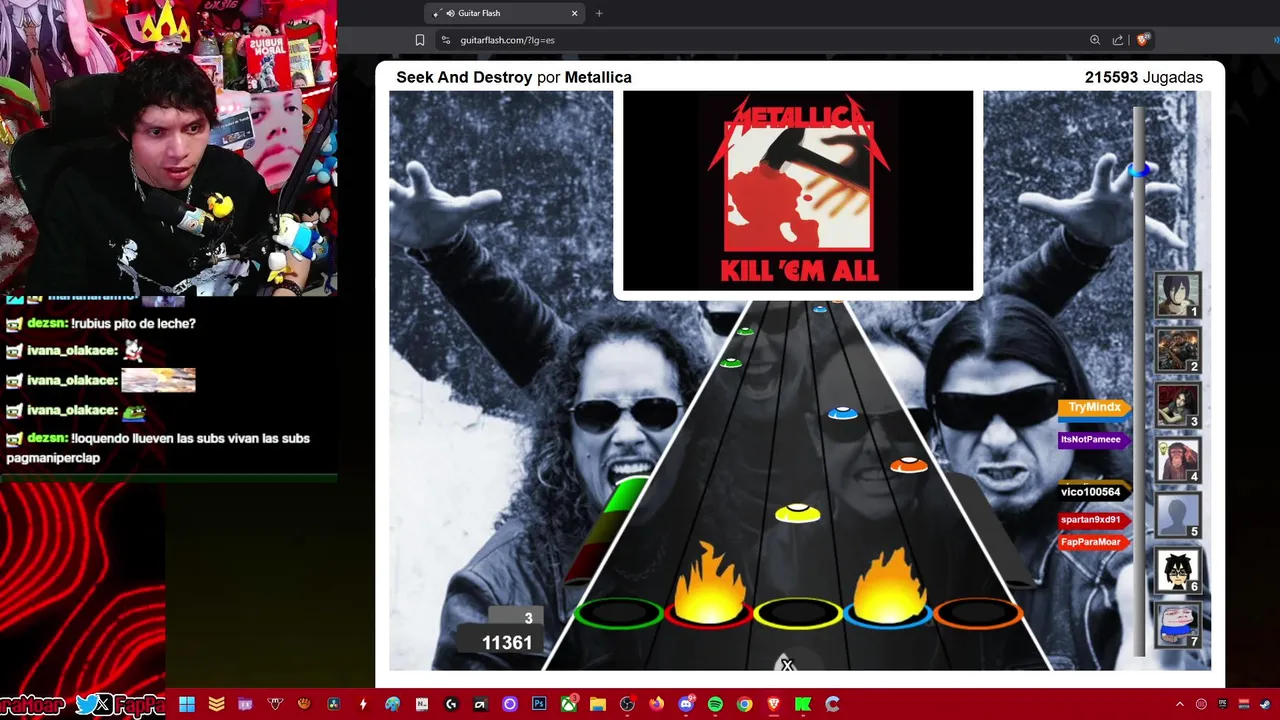
Task: Click the ItsNotPameee player tag
Action: [1094, 440]
